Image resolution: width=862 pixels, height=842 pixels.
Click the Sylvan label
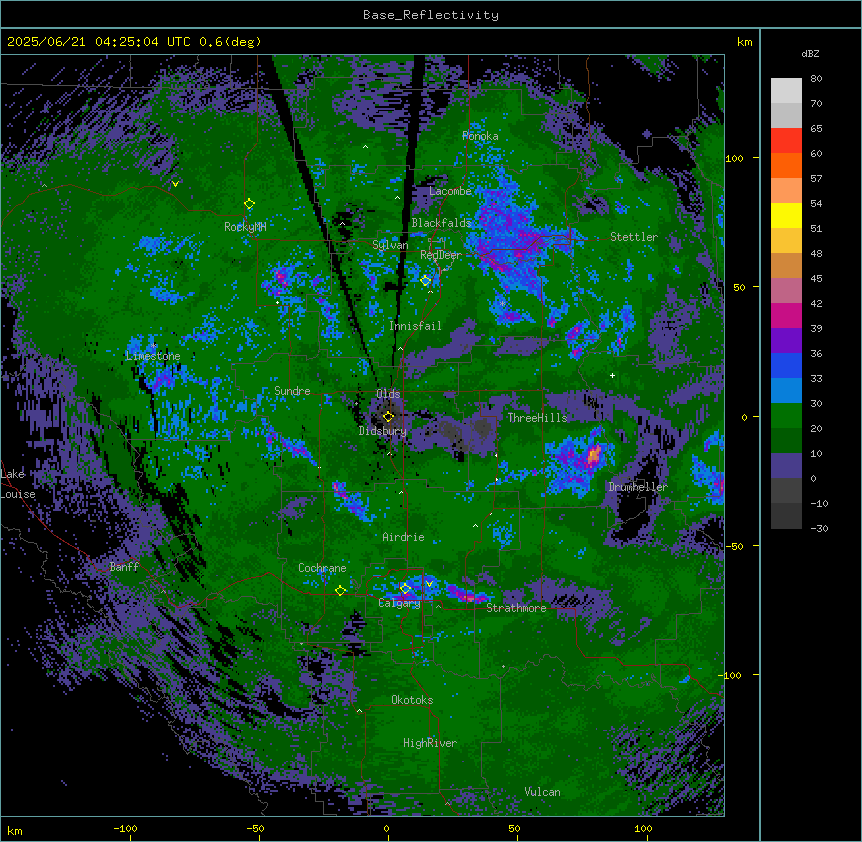(390, 245)
